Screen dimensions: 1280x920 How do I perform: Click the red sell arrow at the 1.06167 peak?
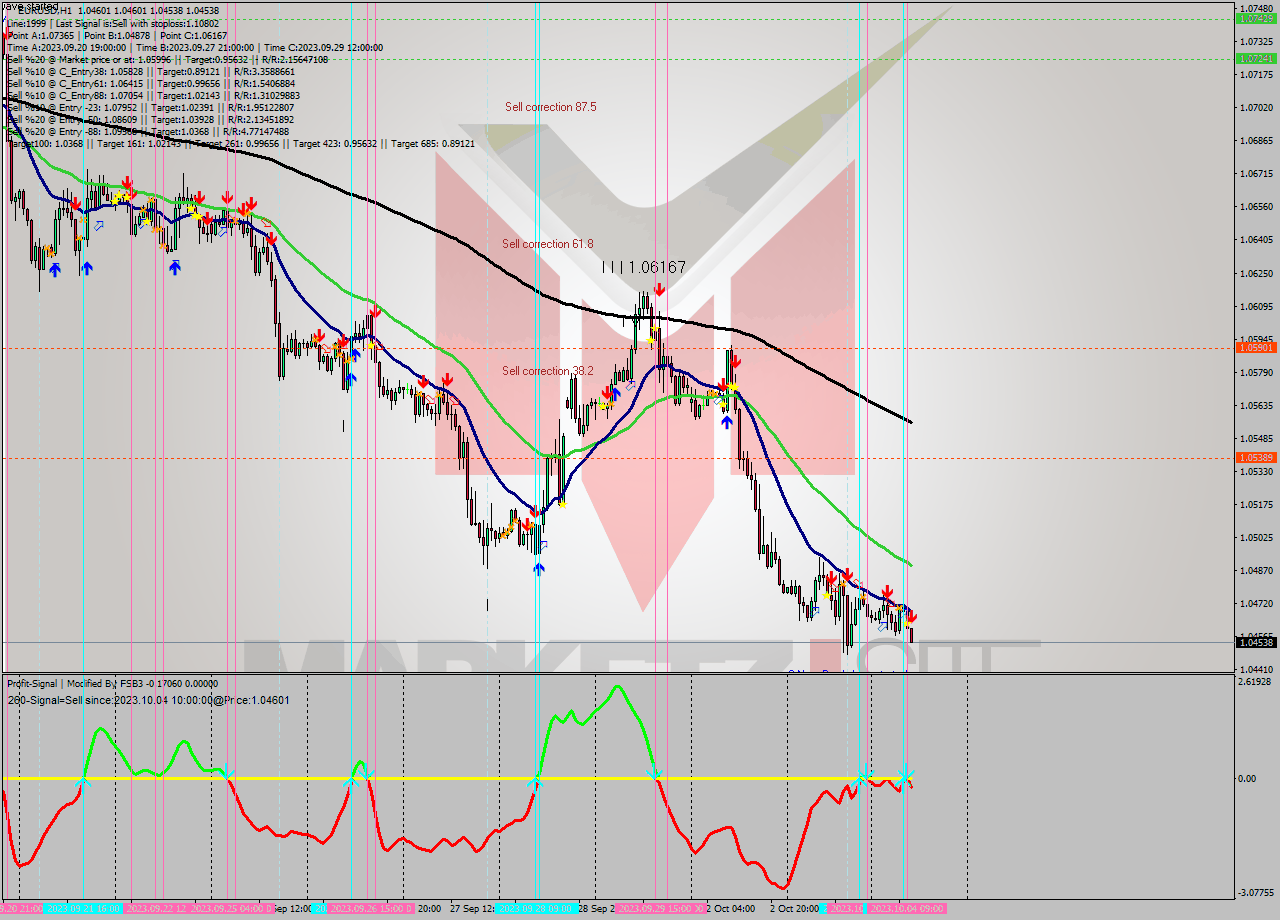[660, 290]
